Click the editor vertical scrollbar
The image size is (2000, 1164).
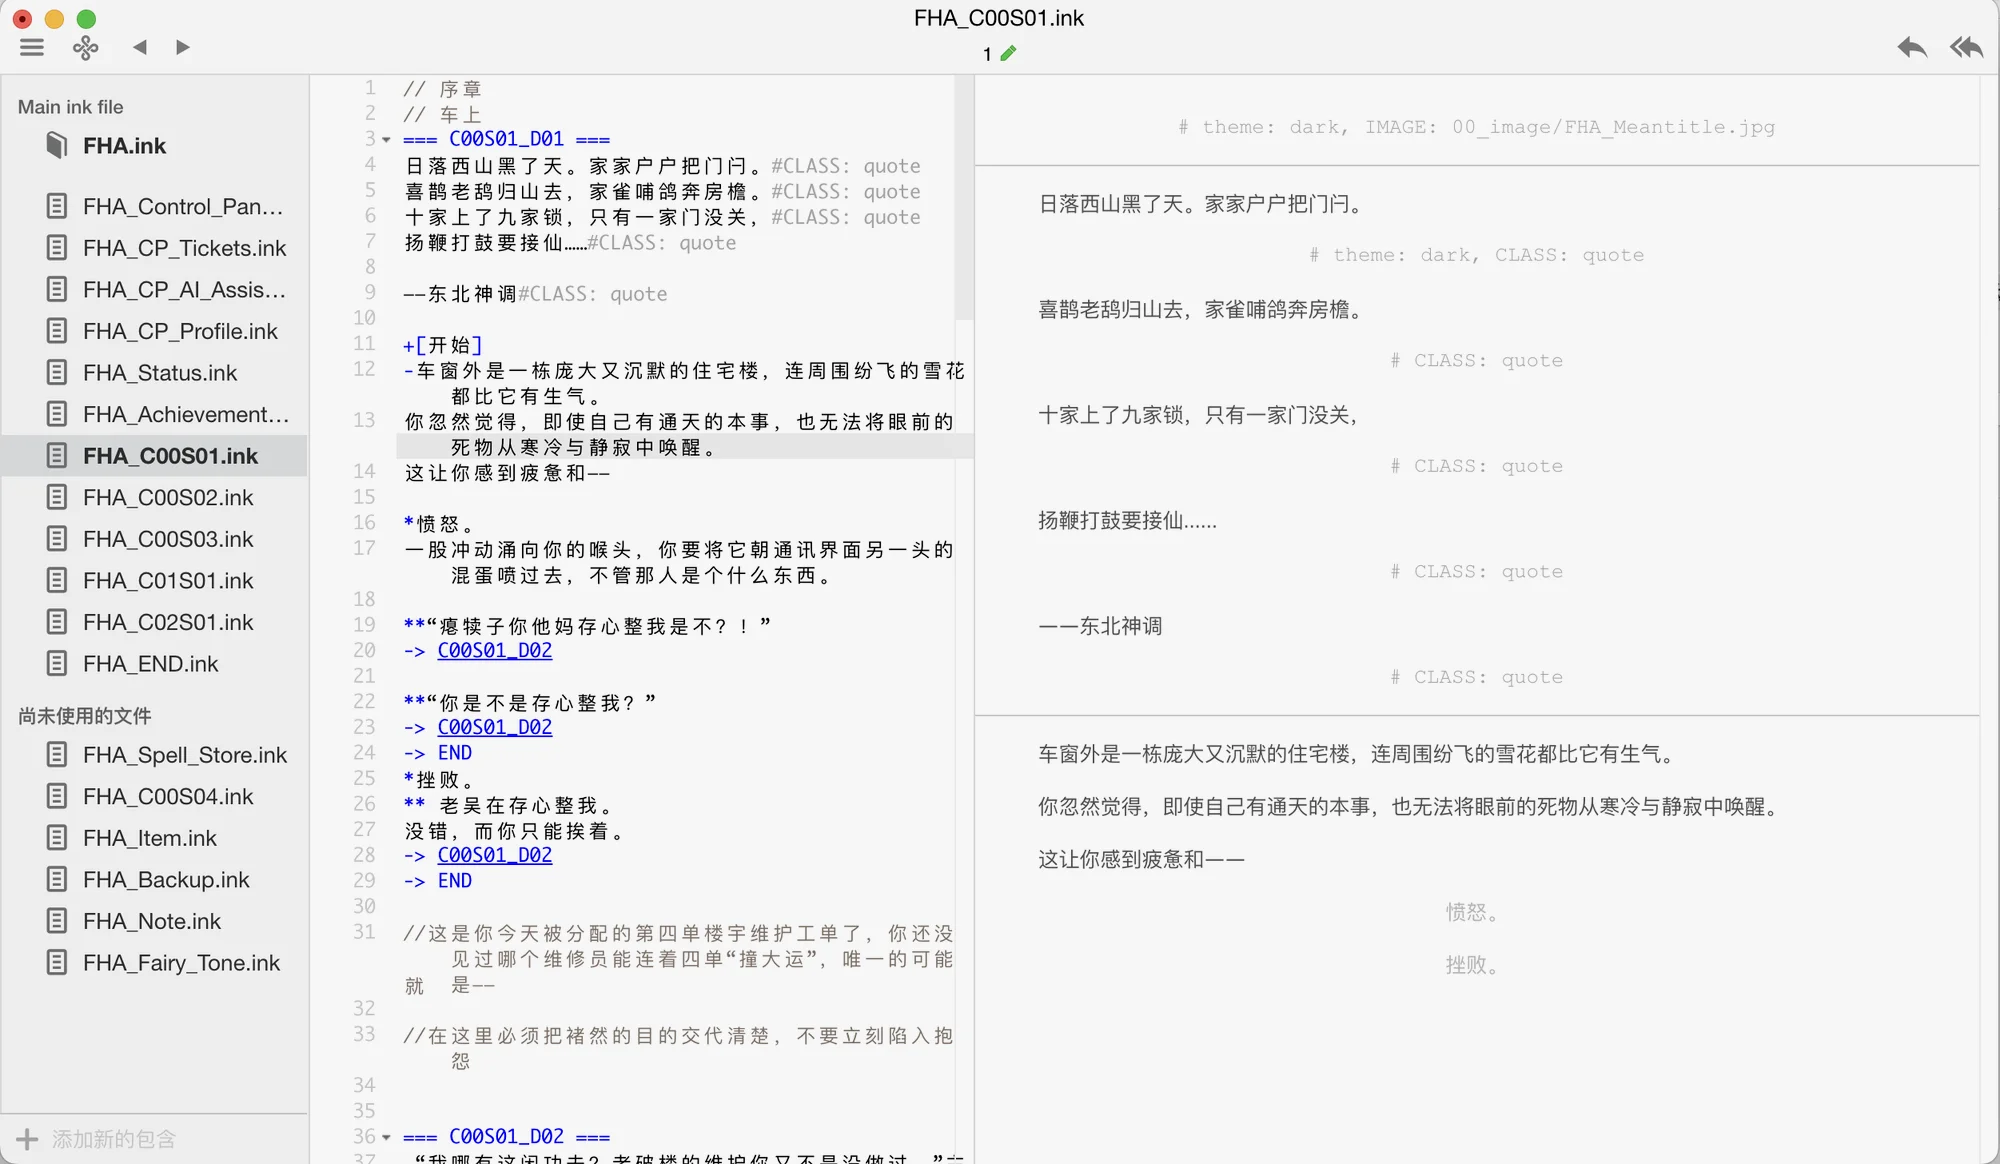point(964,200)
